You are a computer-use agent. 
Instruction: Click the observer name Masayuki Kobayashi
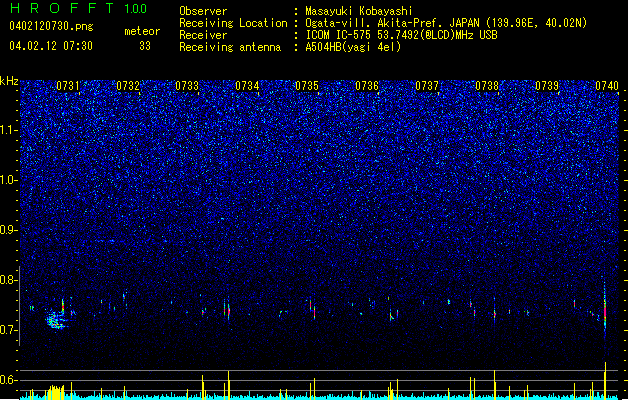359,11
